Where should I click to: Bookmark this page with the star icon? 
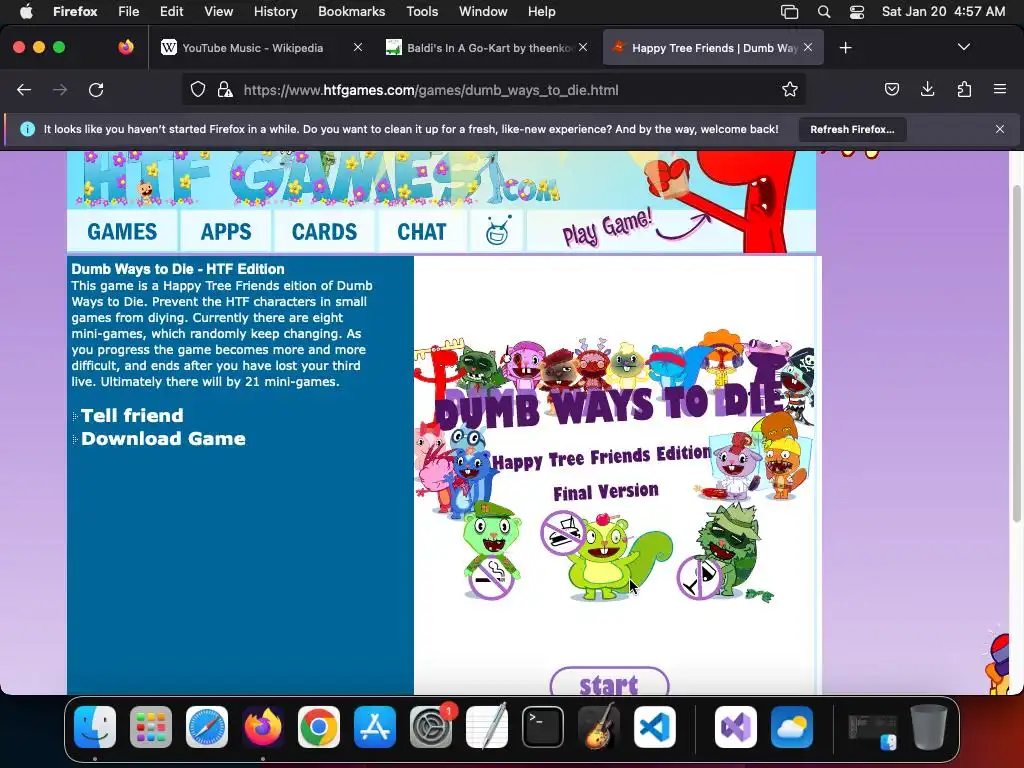790,90
